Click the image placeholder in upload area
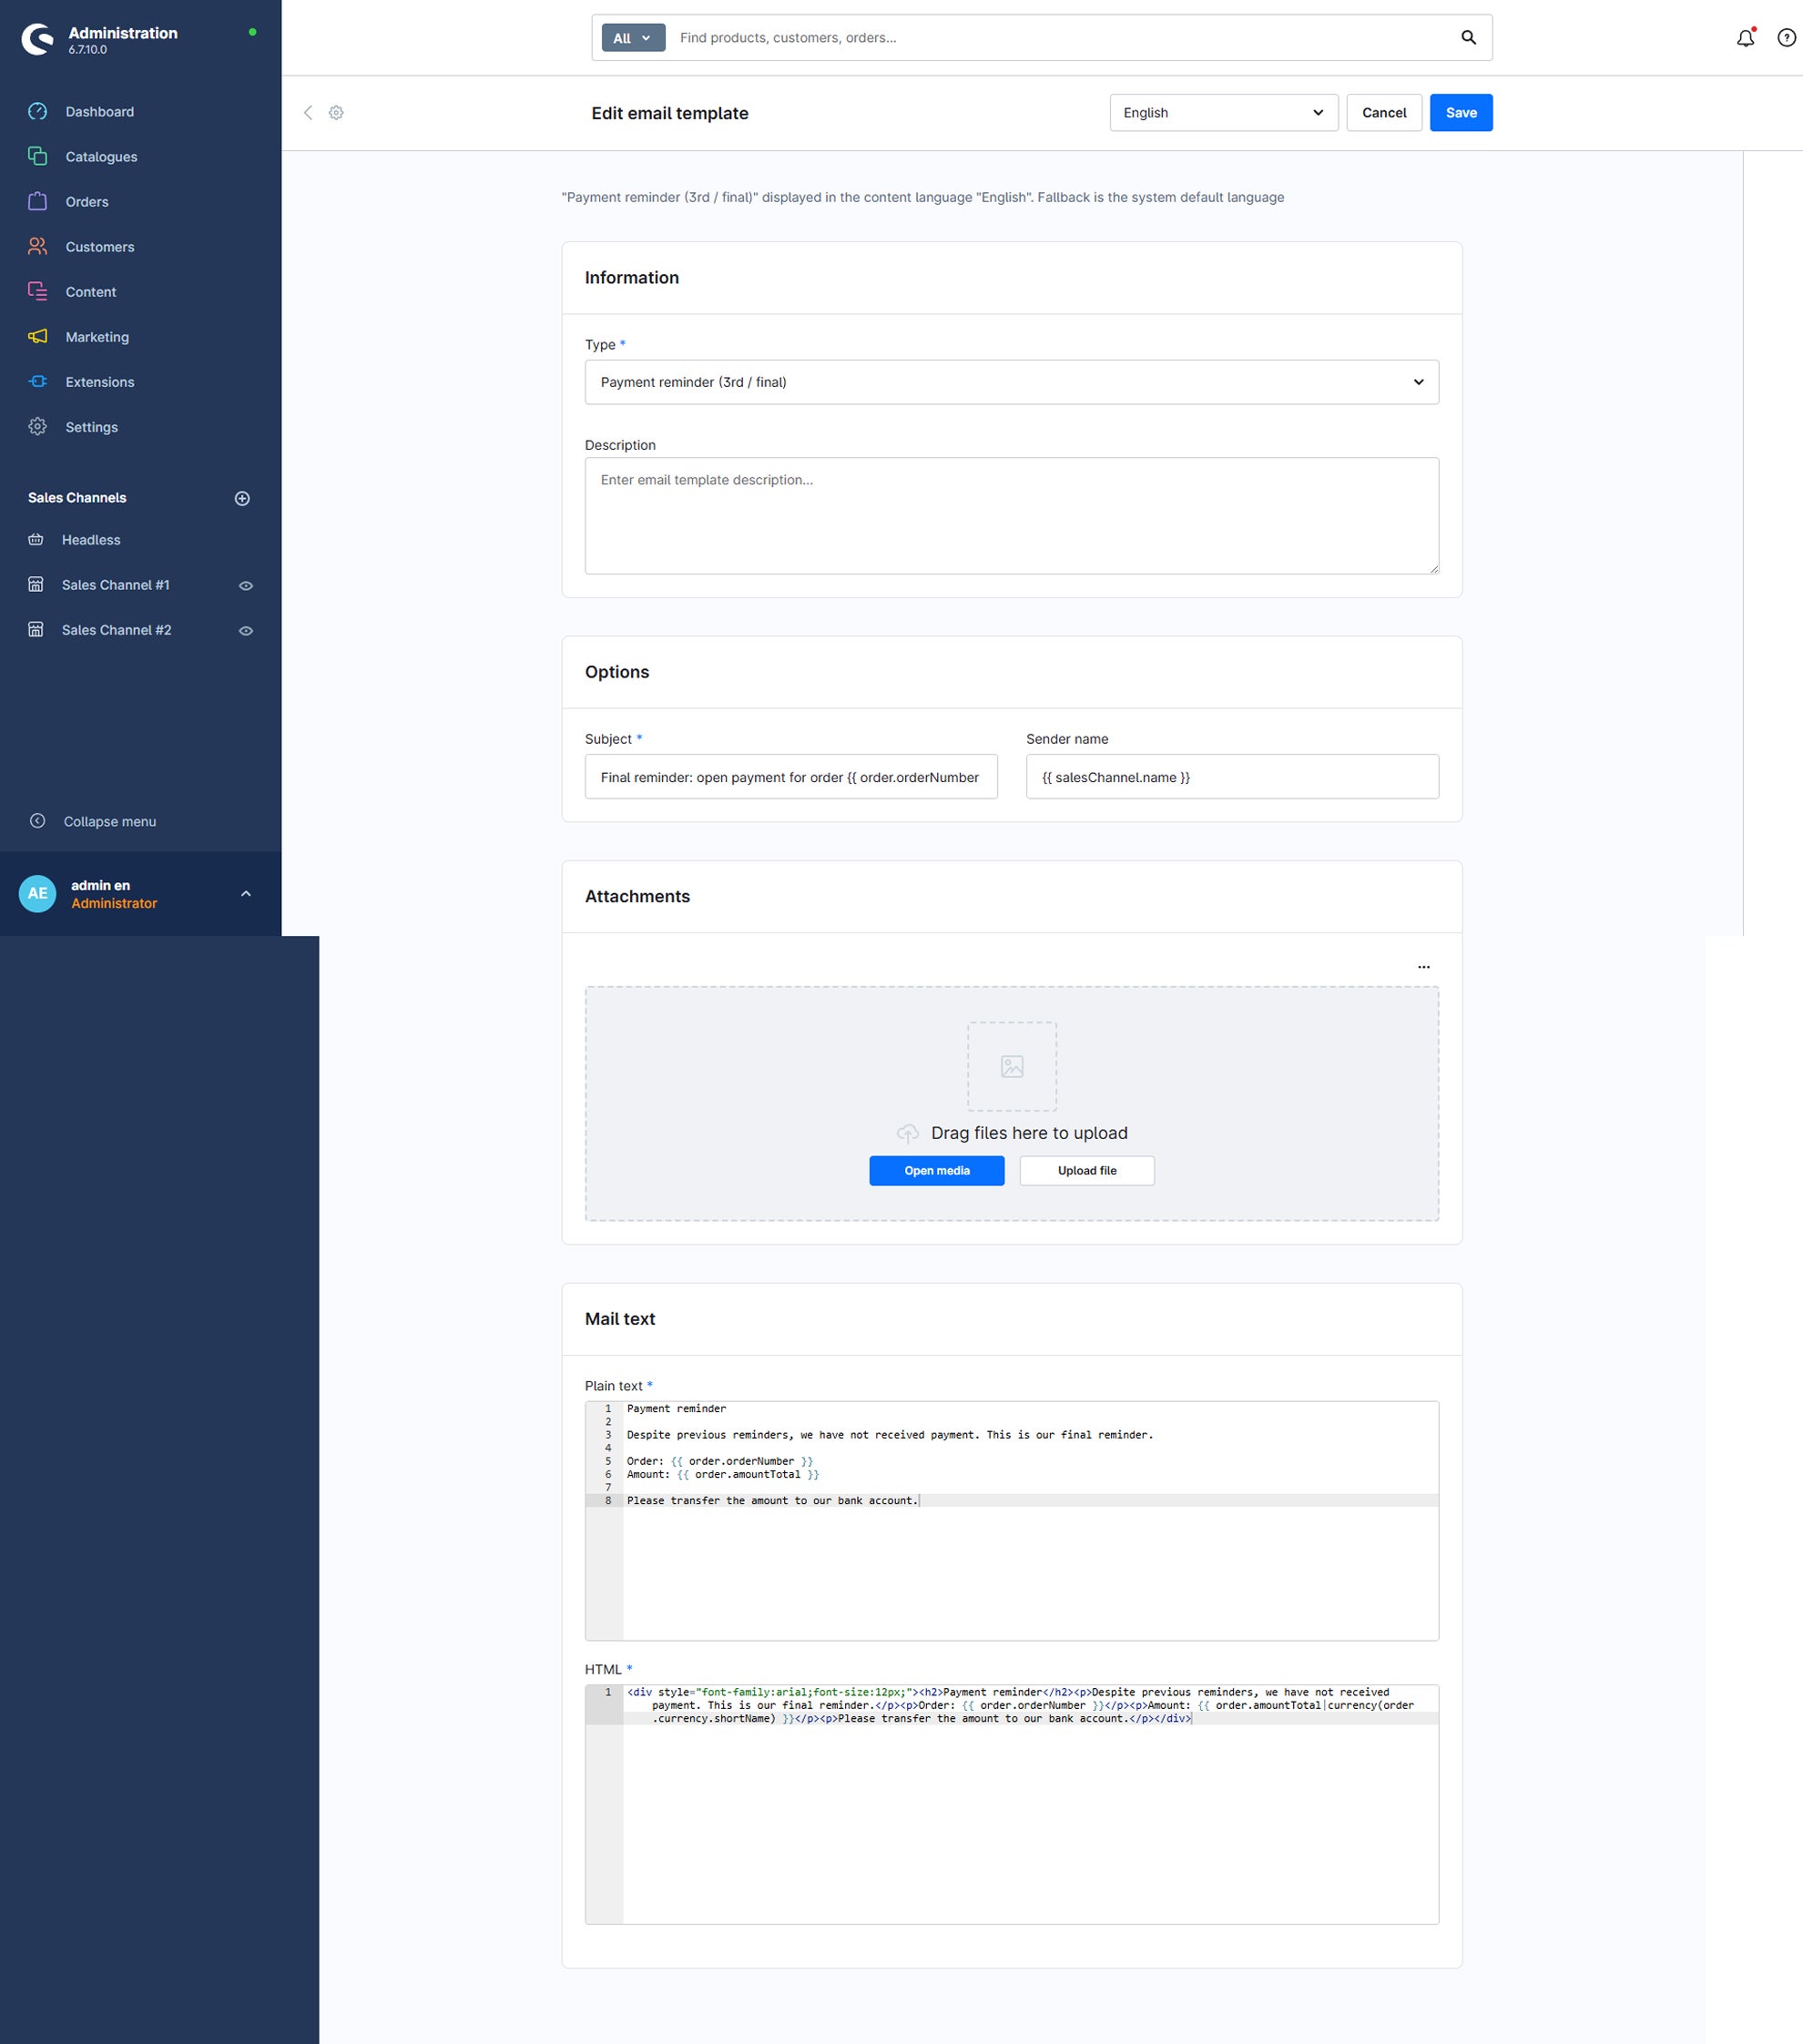This screenshot has width=1803, height=2044. pyautogui.click(x=1012, y=1066)
